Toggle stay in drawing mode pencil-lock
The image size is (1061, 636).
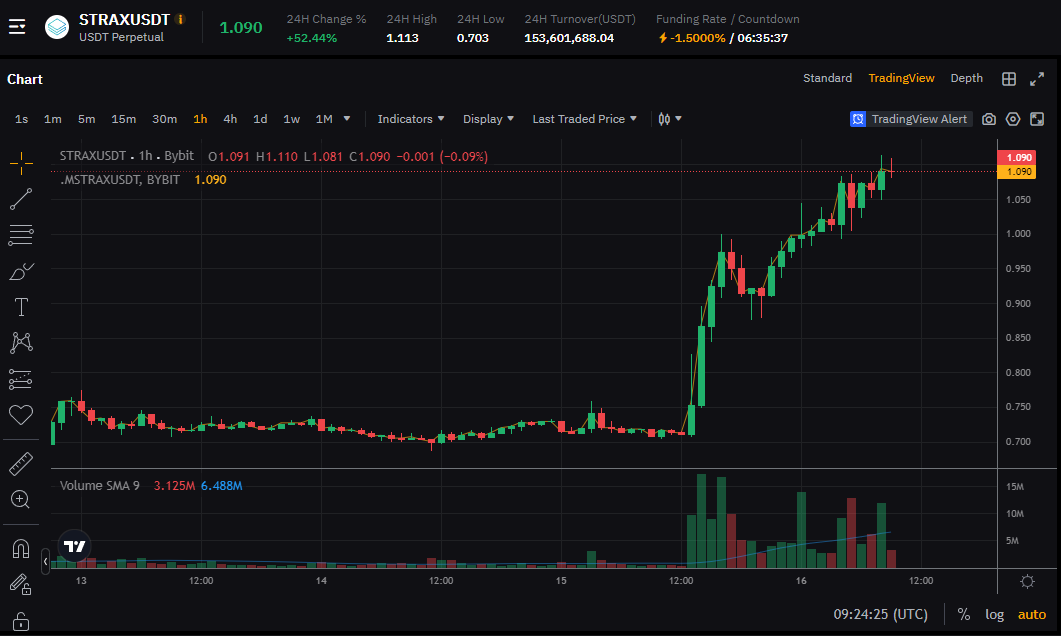[x=21, y=585]
